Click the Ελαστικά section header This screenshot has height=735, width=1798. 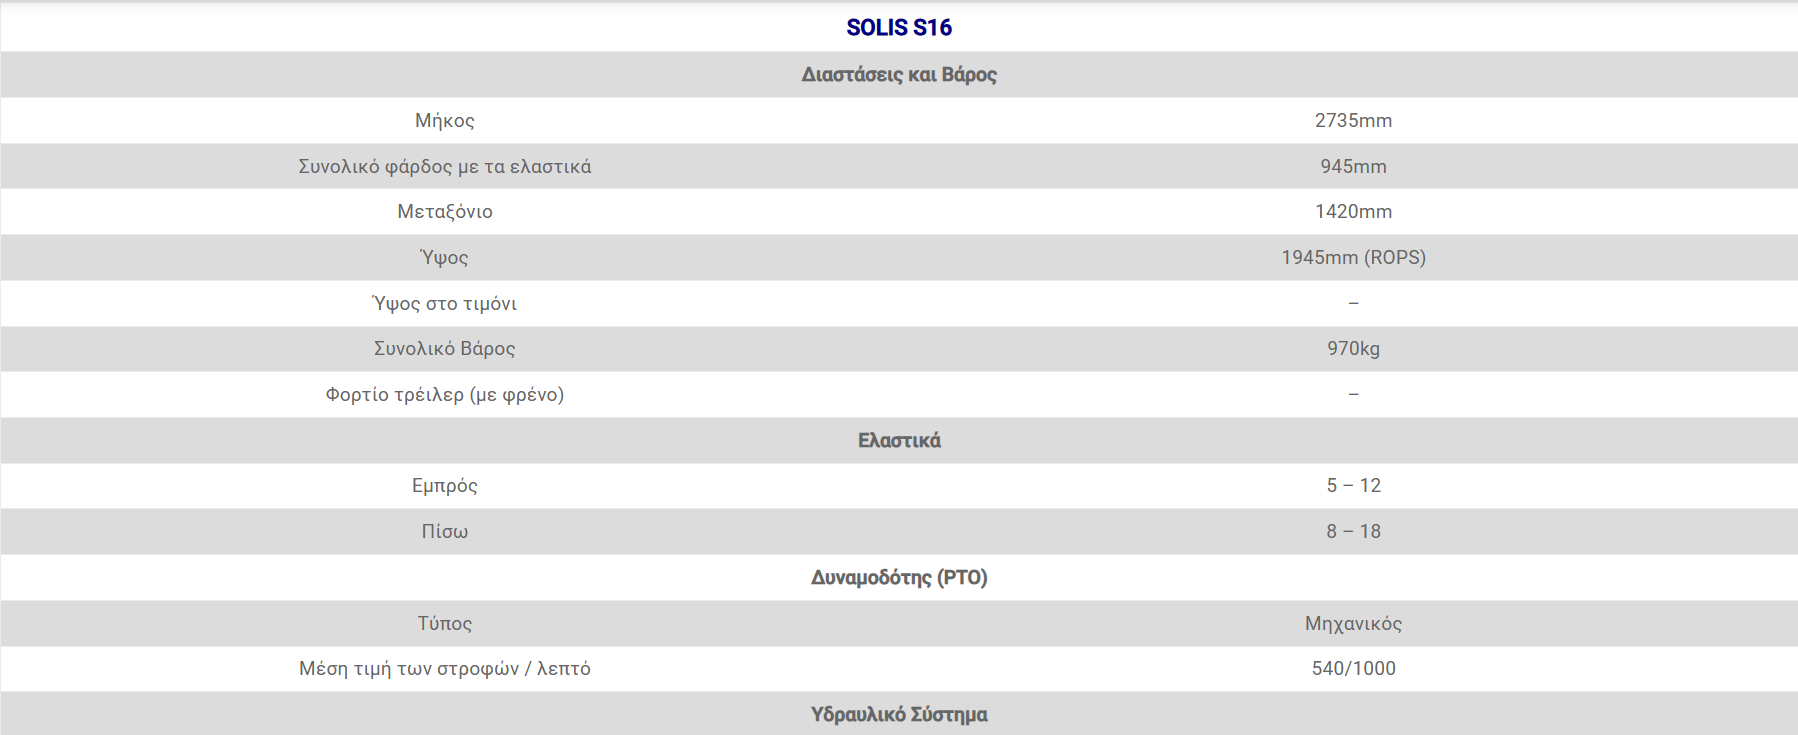[898, 441]
